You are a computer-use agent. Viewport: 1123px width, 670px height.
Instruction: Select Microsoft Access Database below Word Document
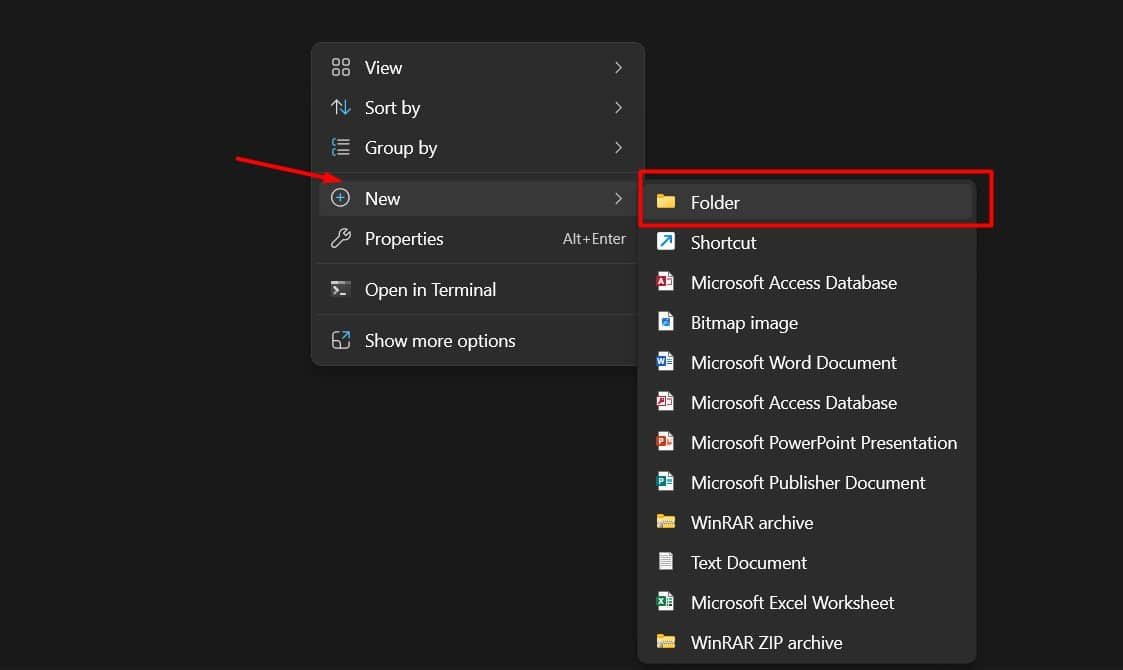pos(807,403)
